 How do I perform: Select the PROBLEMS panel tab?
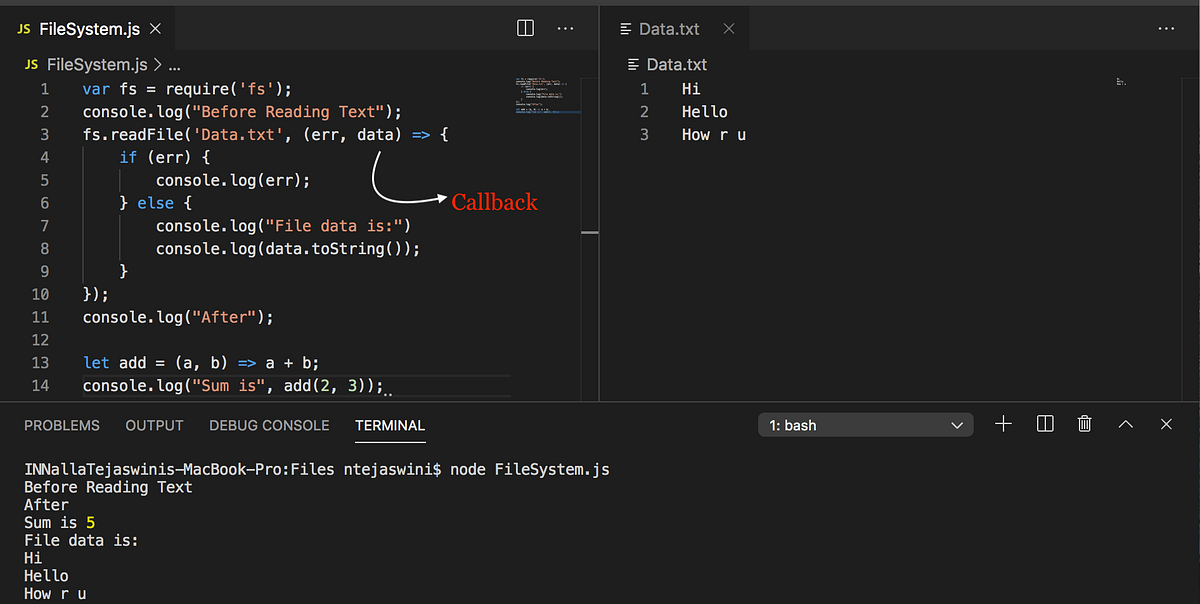click(x=61, y=425)
